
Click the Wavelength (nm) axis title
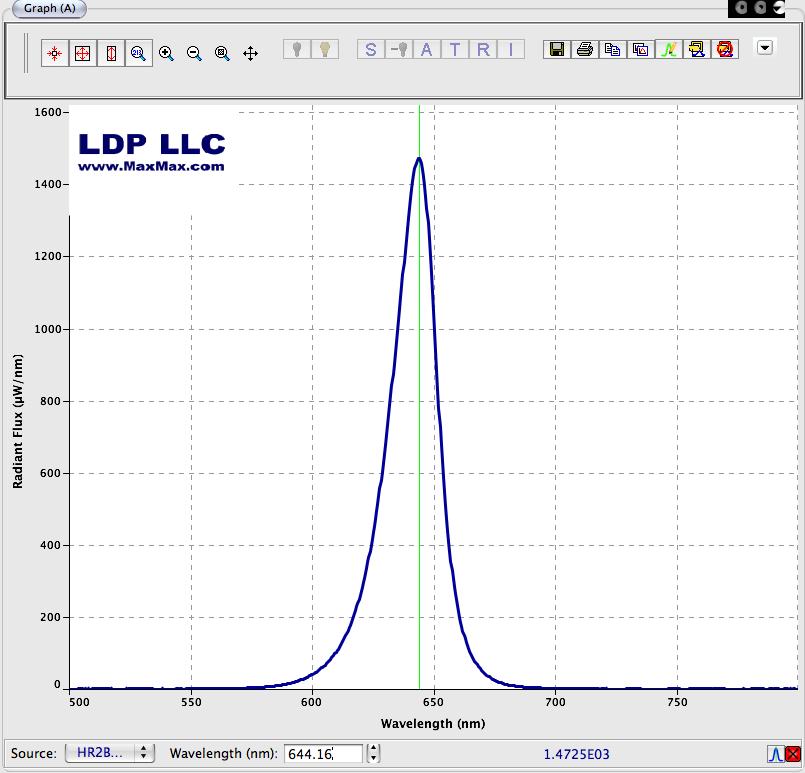[433, 724]
